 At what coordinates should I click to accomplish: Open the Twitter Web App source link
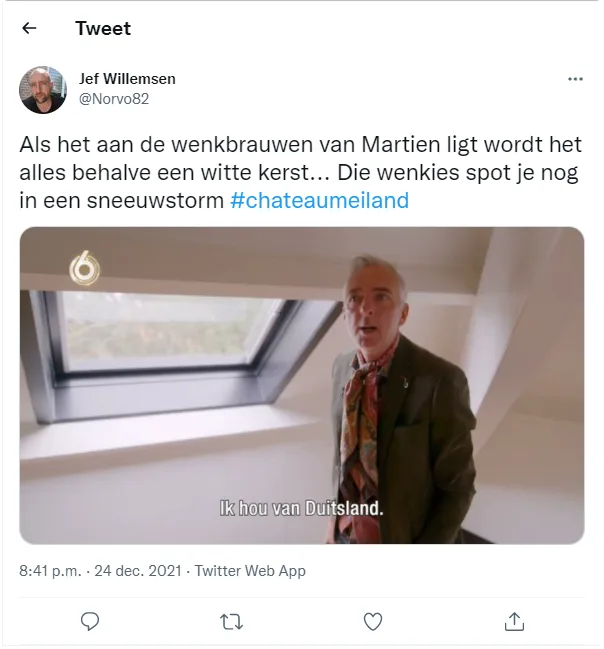click(x=250, y=571)
